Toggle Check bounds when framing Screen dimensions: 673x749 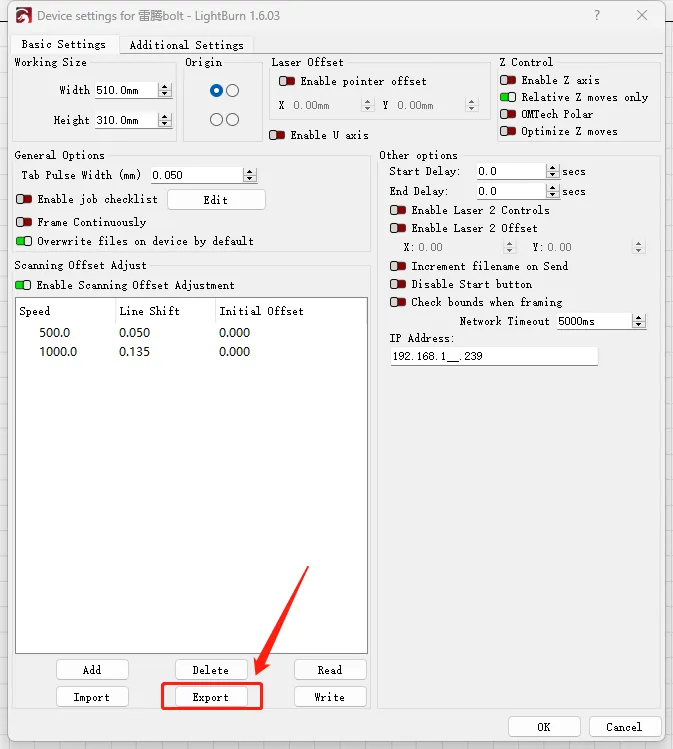[398, 302]
